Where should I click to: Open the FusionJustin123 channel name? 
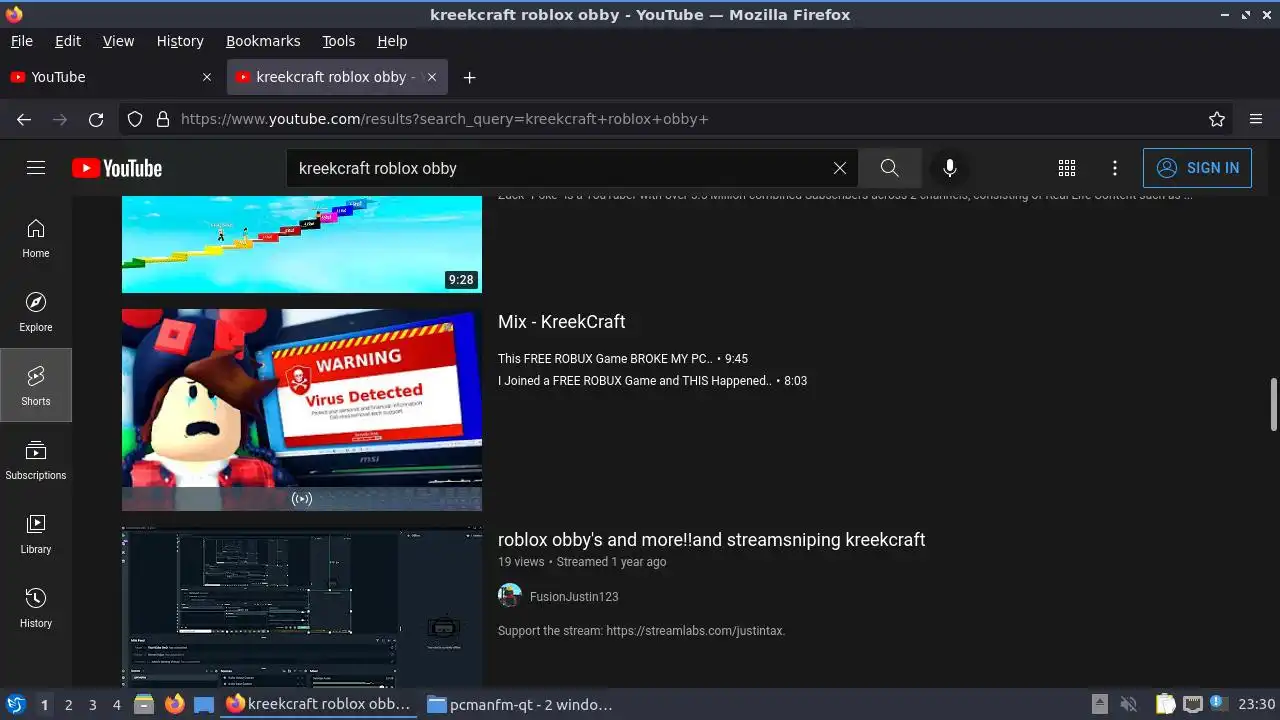[574, 597]
